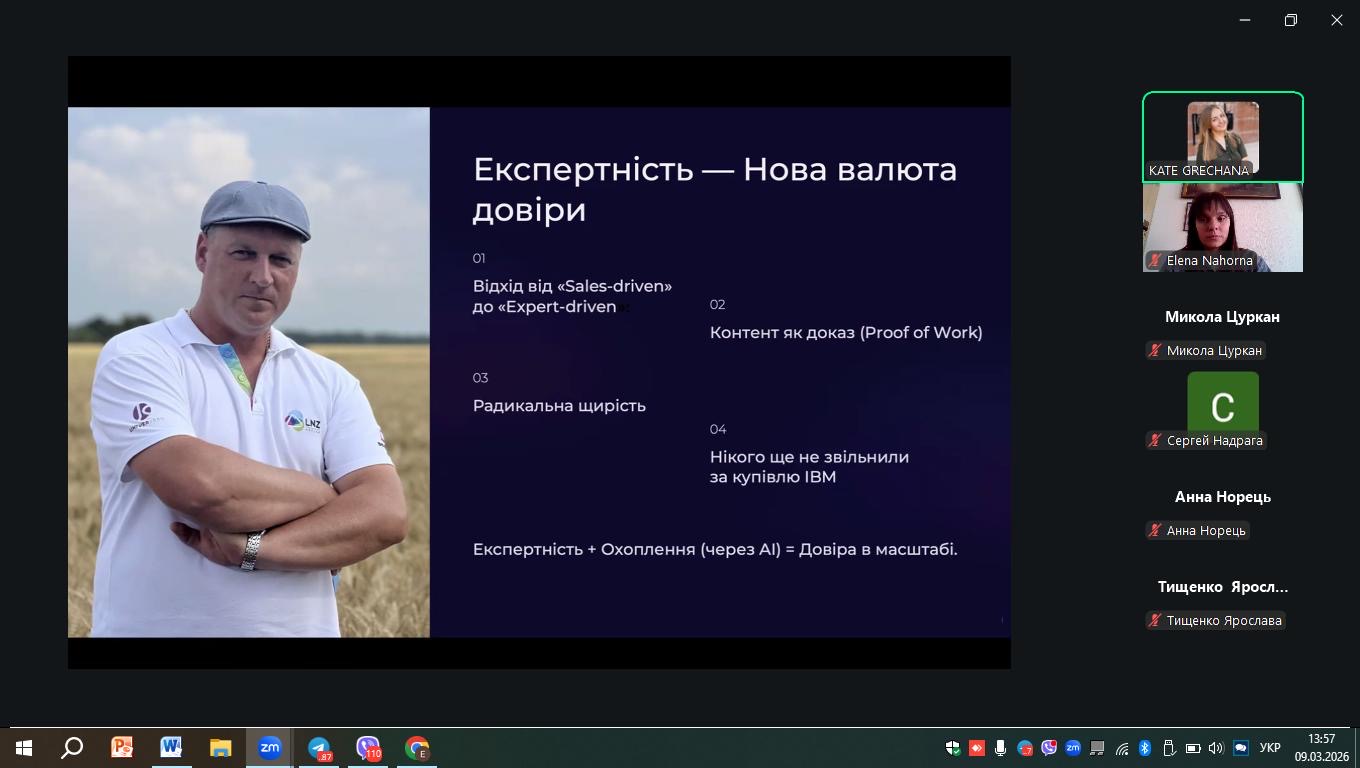Image resolution: width=1360 pixels, height=768 pixels.
Task: Open the Windows Start menu
Action: click(23, 748)
